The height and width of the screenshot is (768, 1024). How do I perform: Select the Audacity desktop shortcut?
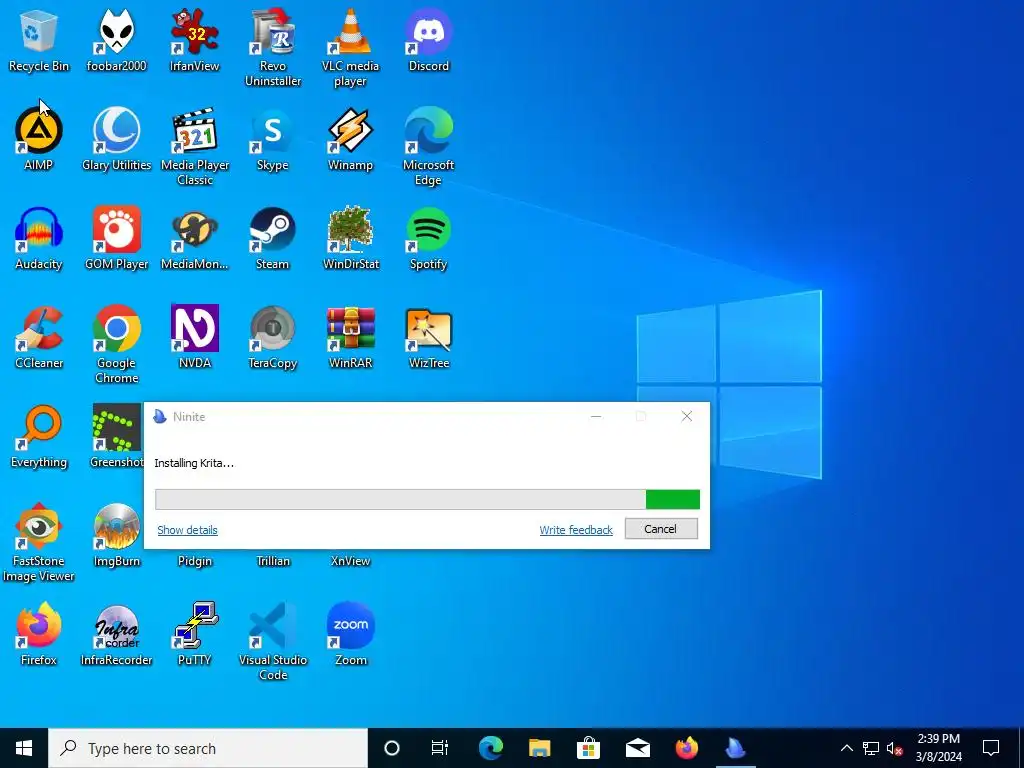coord(39,238)
